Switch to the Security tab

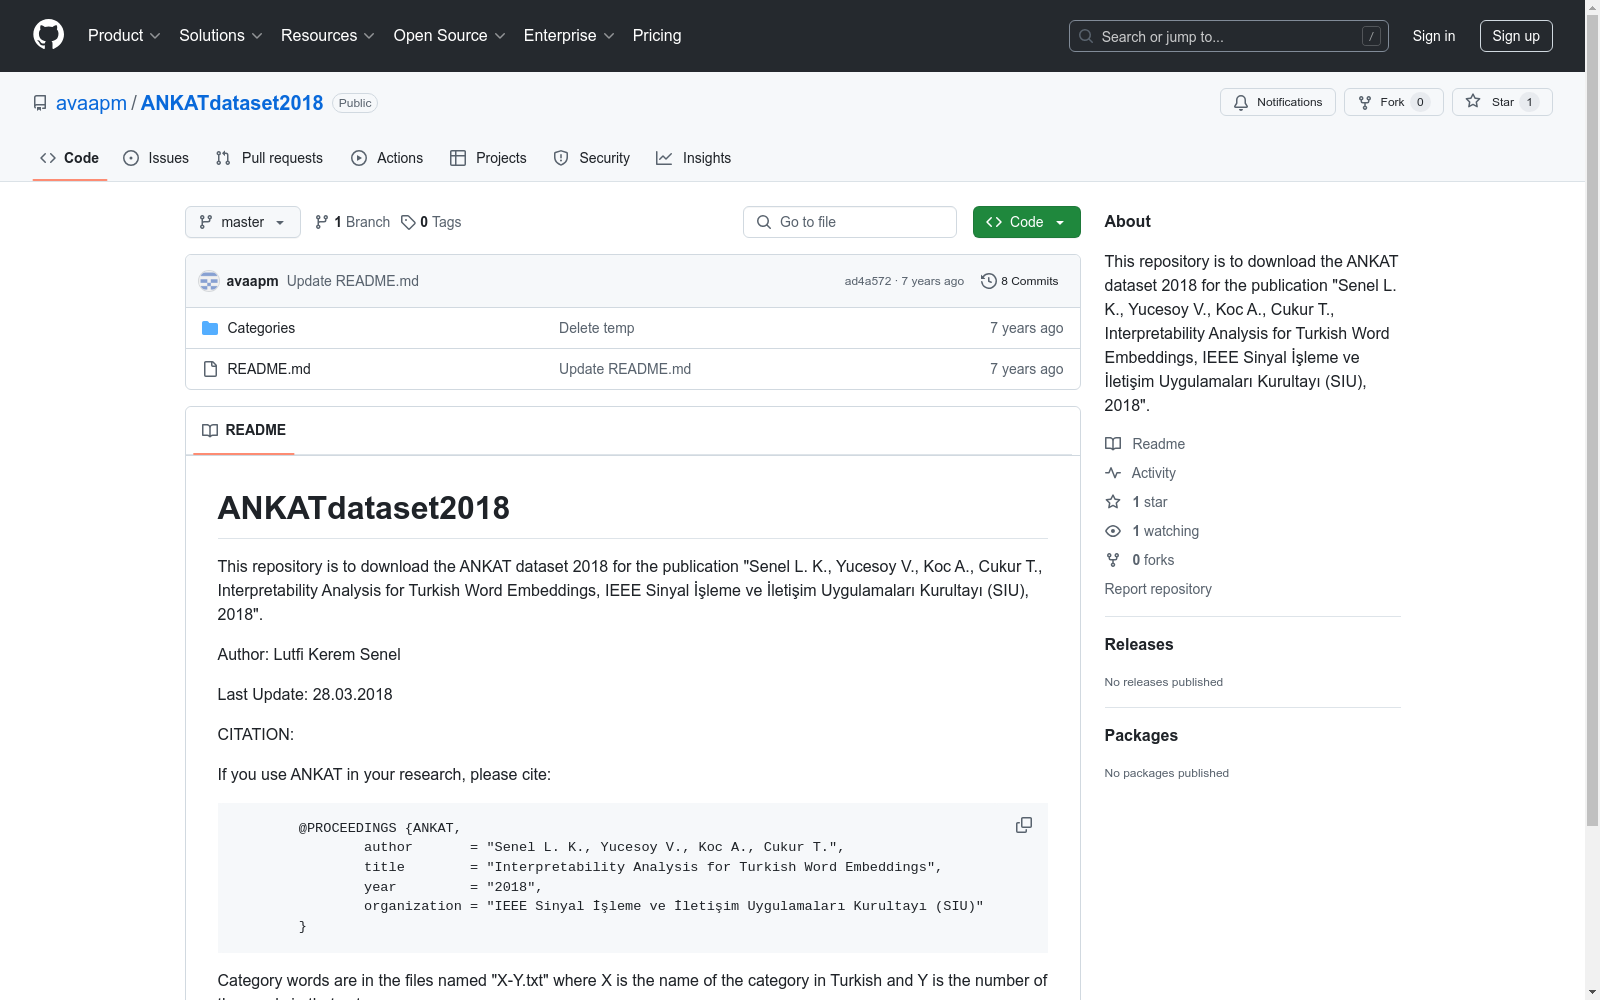pyautogui.click(x=592, y=158)
